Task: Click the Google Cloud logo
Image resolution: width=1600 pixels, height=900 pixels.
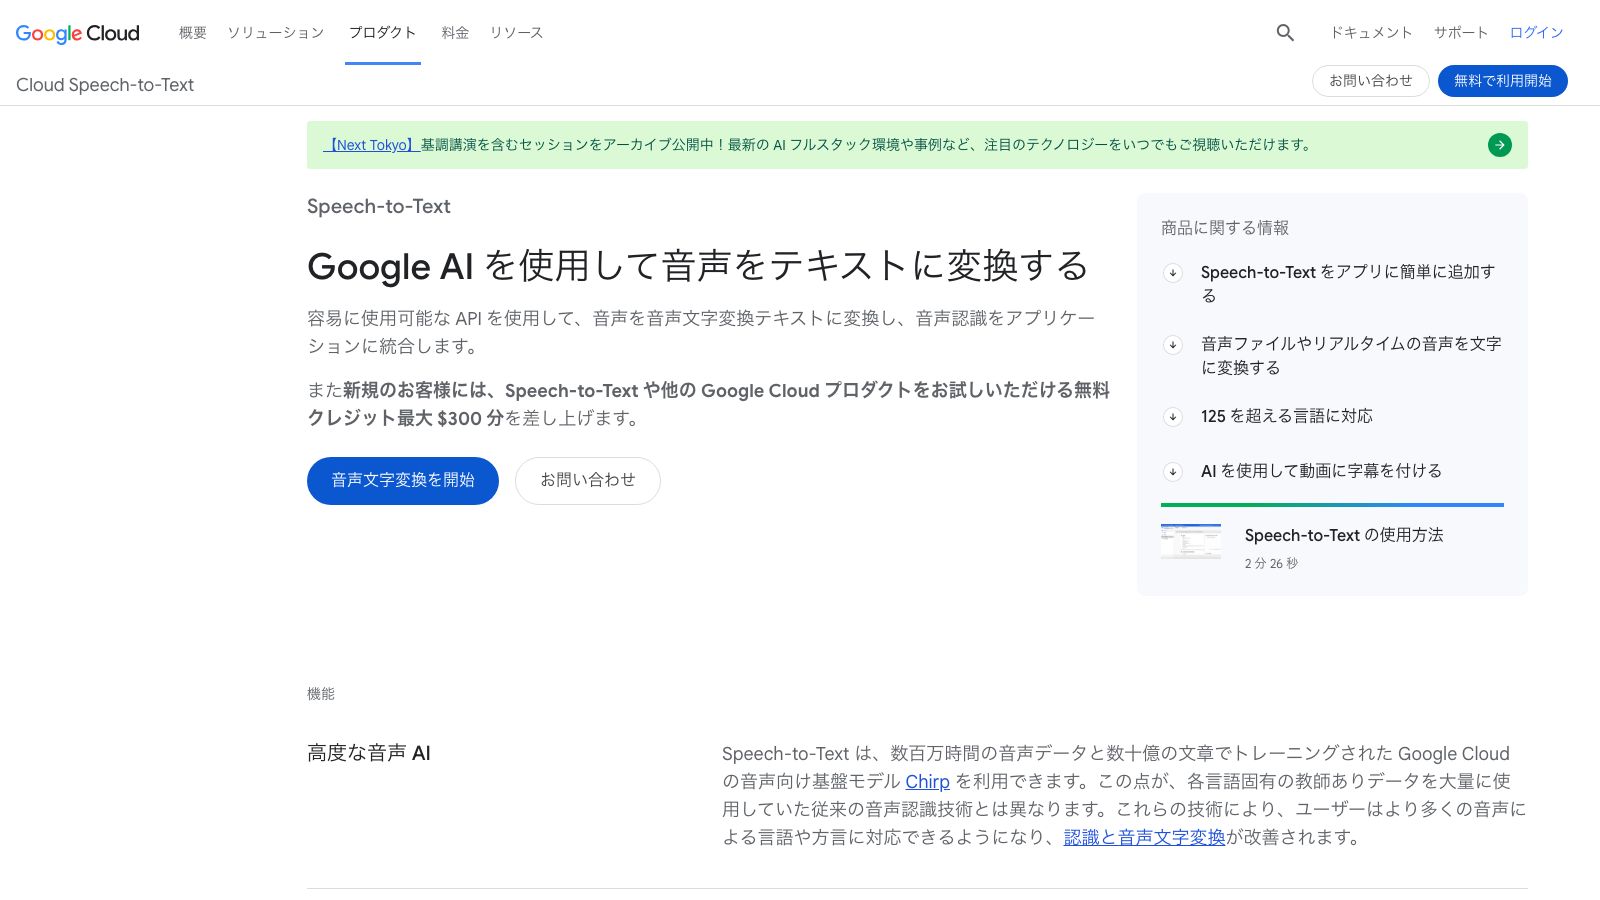Action: click(78, 33)
